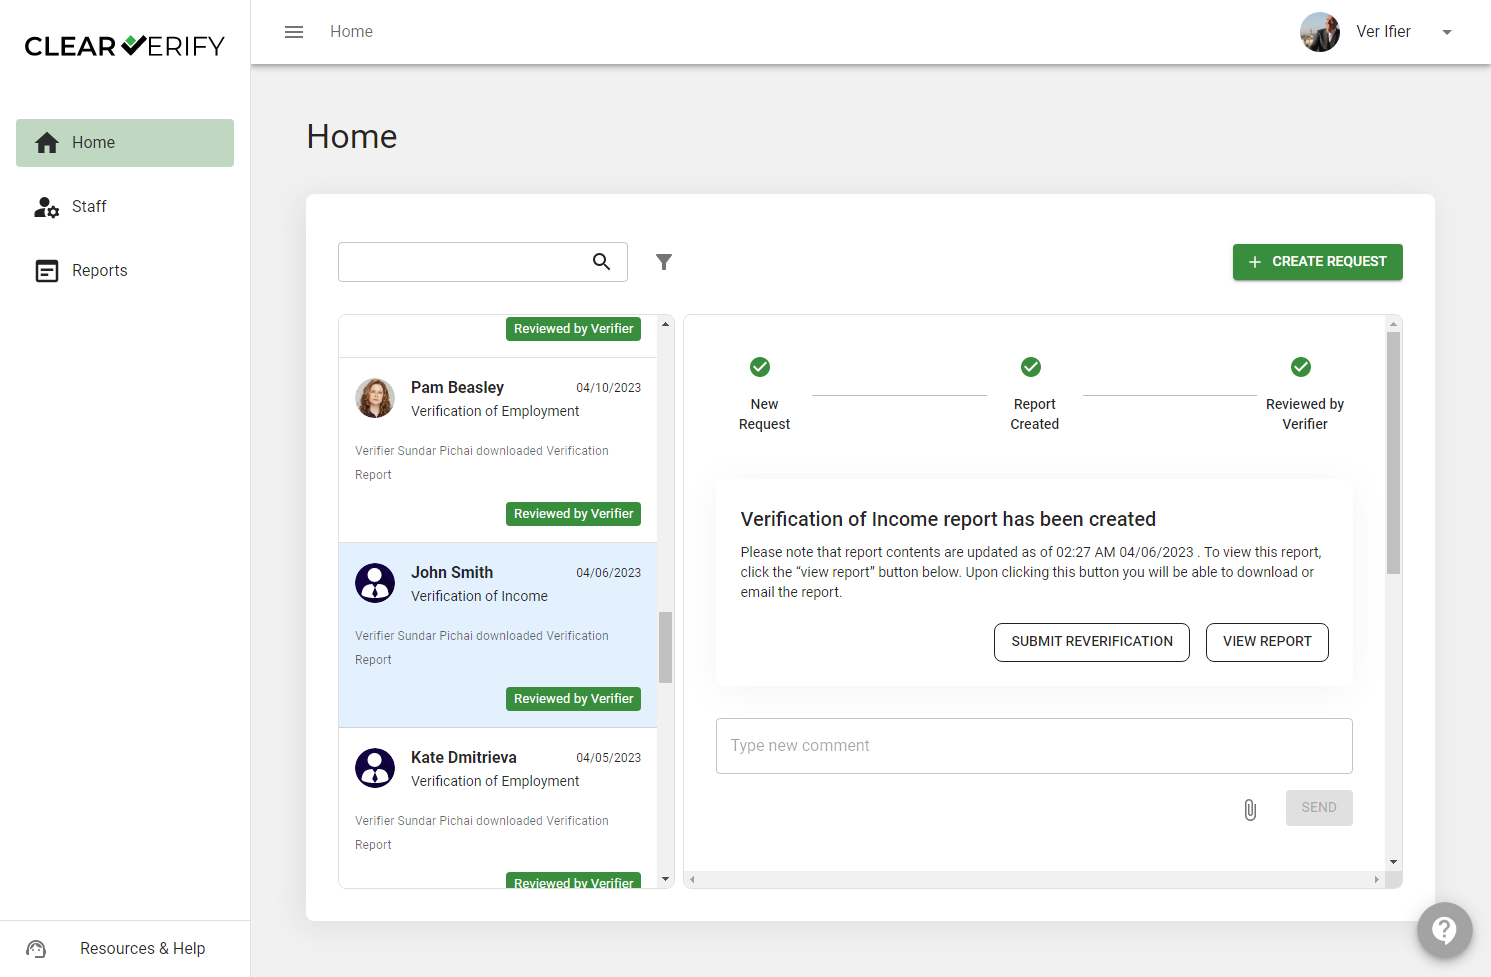Click Pam Beasley's avatar photo
1491x977 pixels.
[375, 398]
